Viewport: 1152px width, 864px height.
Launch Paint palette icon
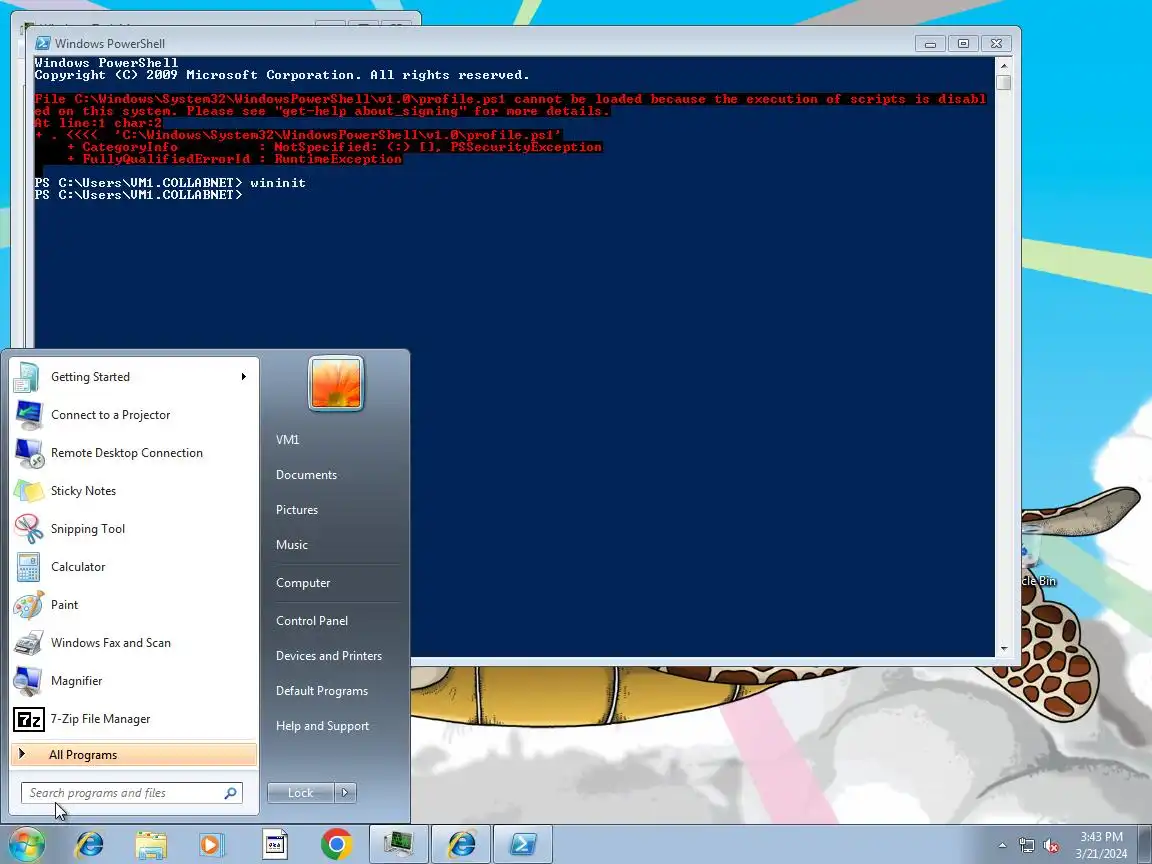point(28,605)
